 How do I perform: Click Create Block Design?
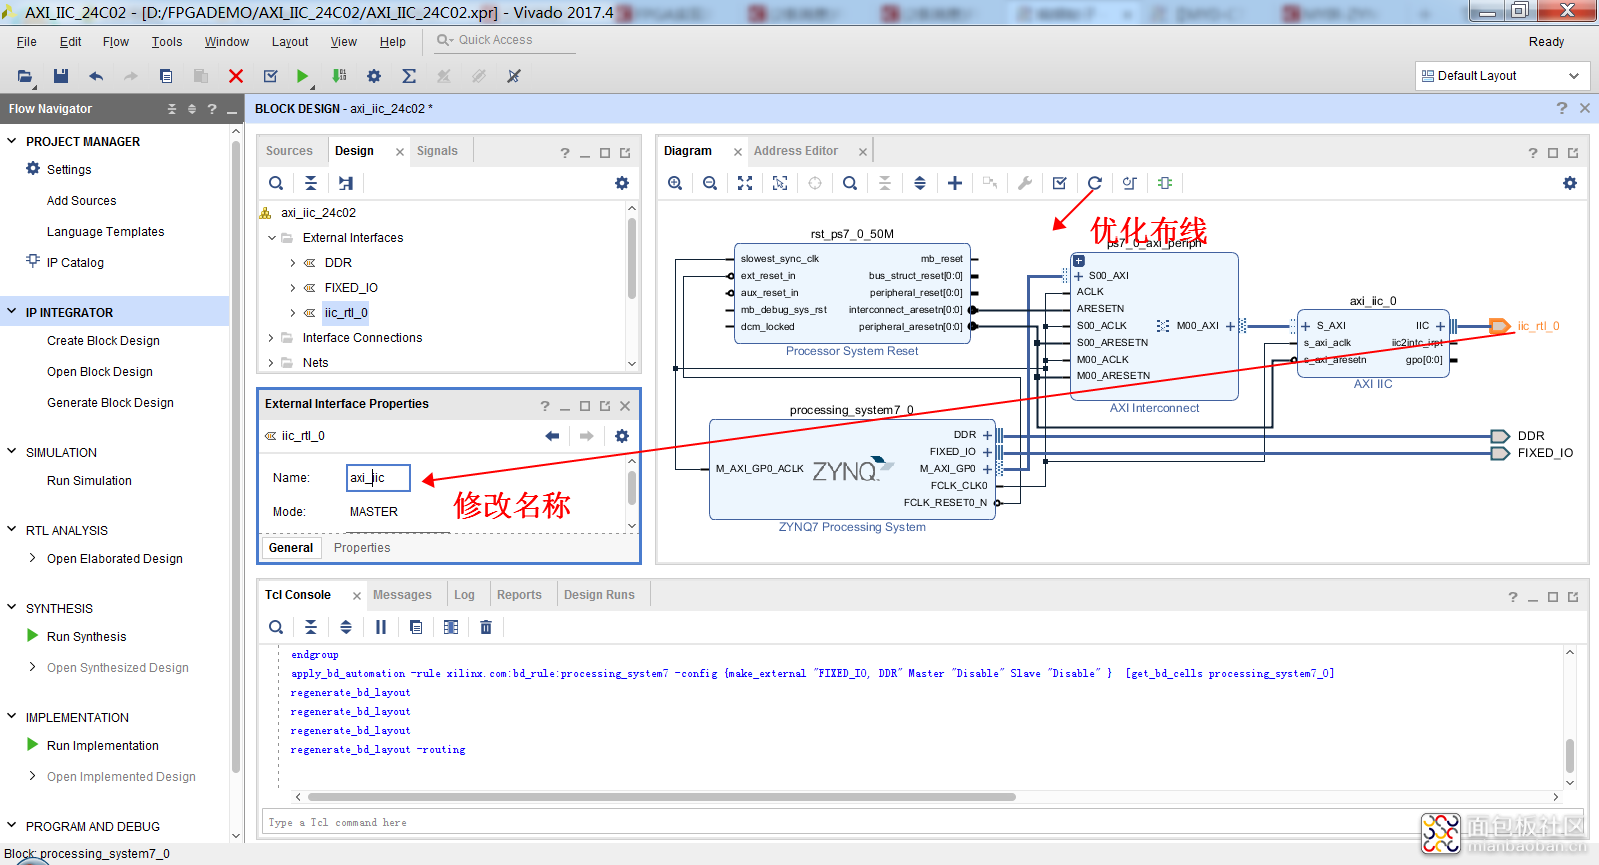click(103, 341)
